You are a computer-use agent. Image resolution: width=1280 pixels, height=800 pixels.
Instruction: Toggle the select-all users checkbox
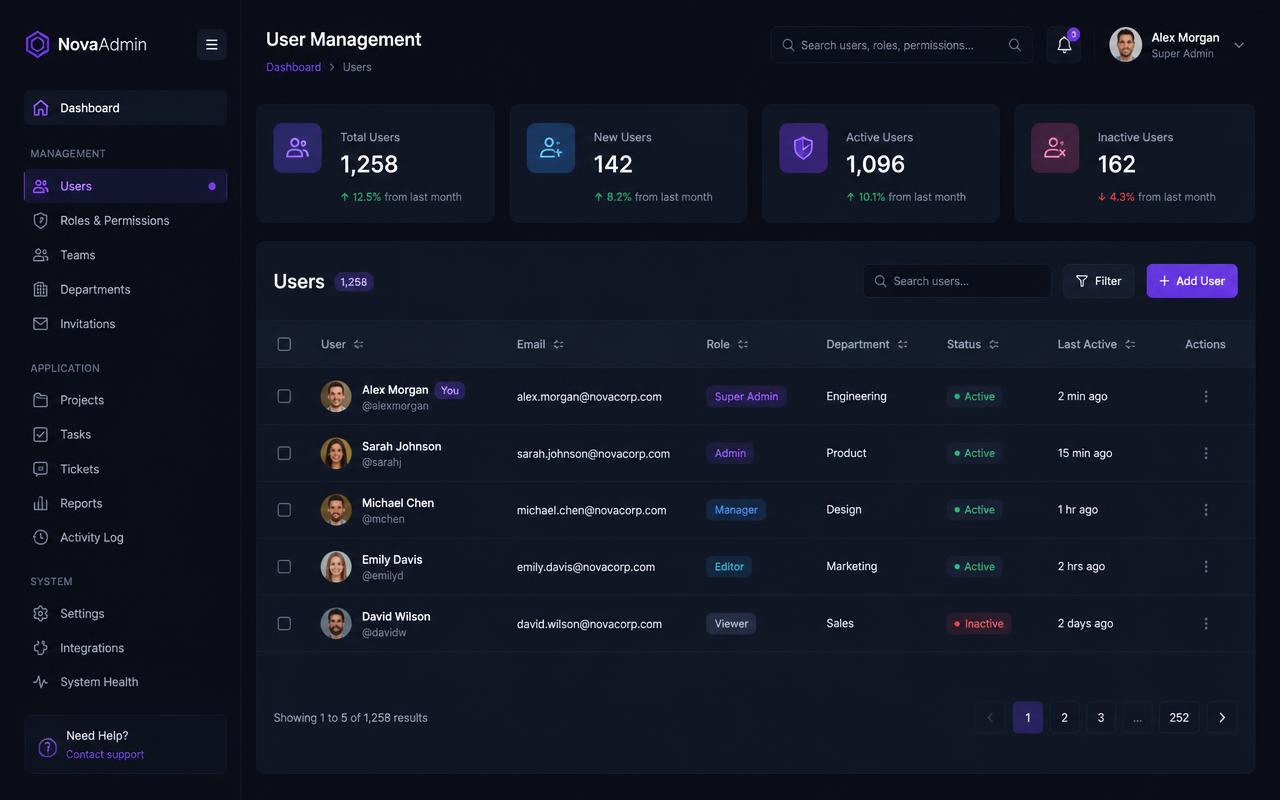[x=284, y=344]
